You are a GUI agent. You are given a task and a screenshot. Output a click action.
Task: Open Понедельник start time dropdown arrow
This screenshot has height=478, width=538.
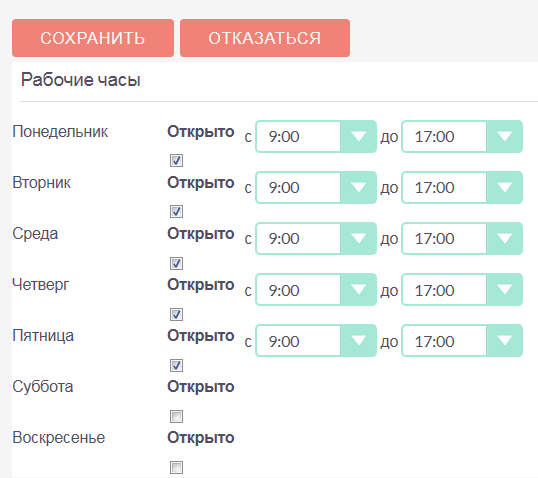click(x=358, y=137)
